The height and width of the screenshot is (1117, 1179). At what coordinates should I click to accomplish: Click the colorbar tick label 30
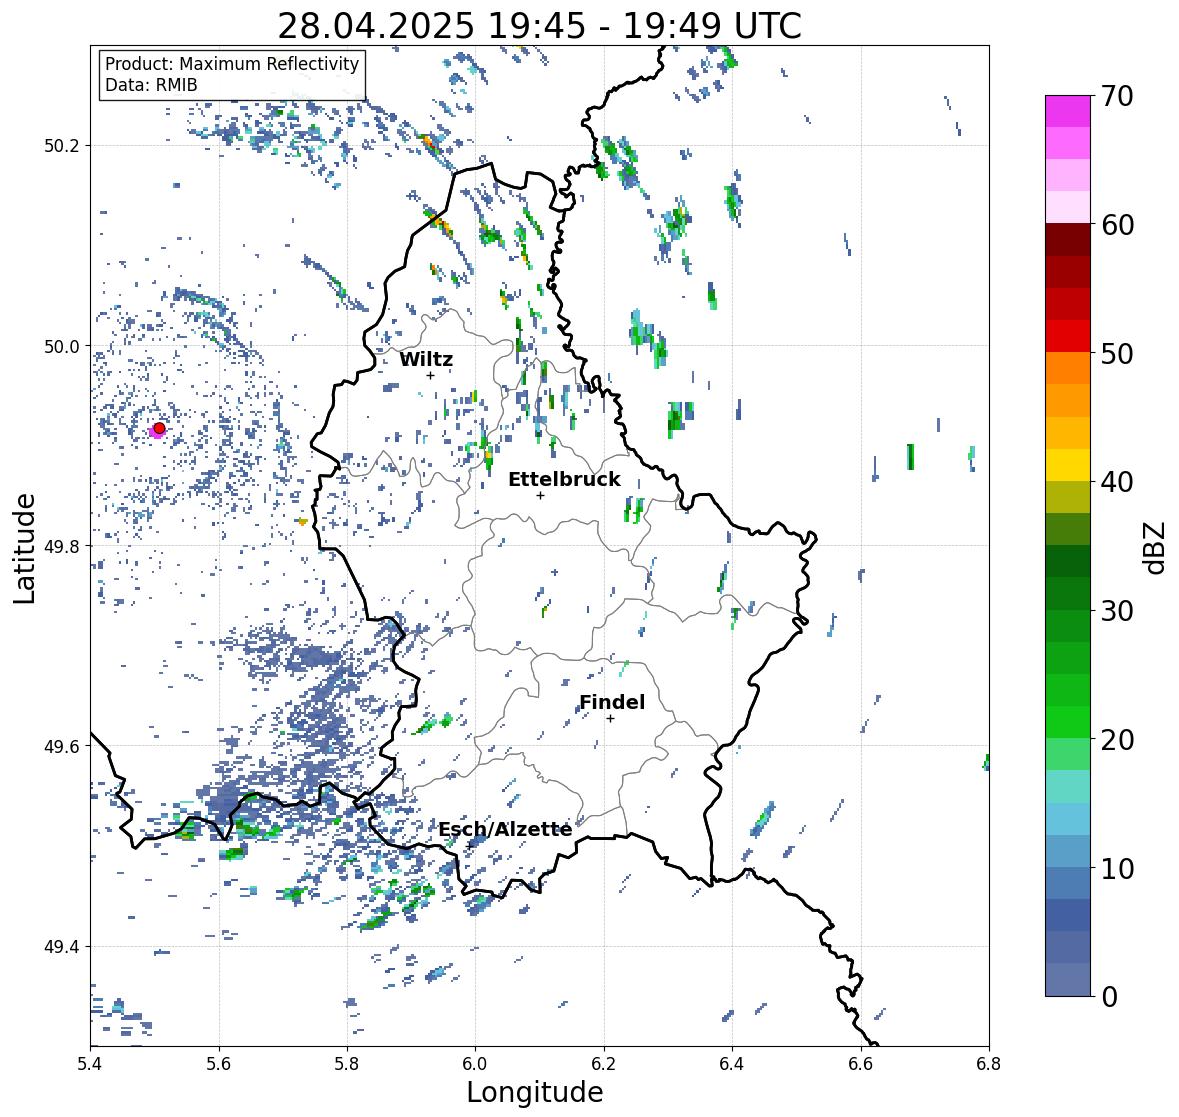tap(1117, 610)
